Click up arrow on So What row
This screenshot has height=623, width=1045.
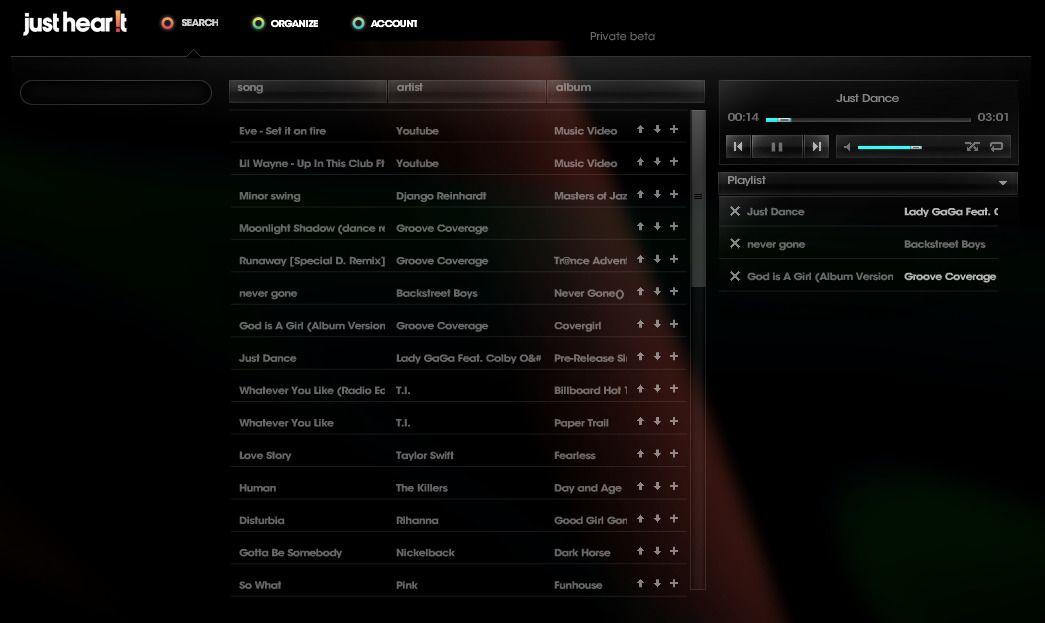click(x=640, y=584)
